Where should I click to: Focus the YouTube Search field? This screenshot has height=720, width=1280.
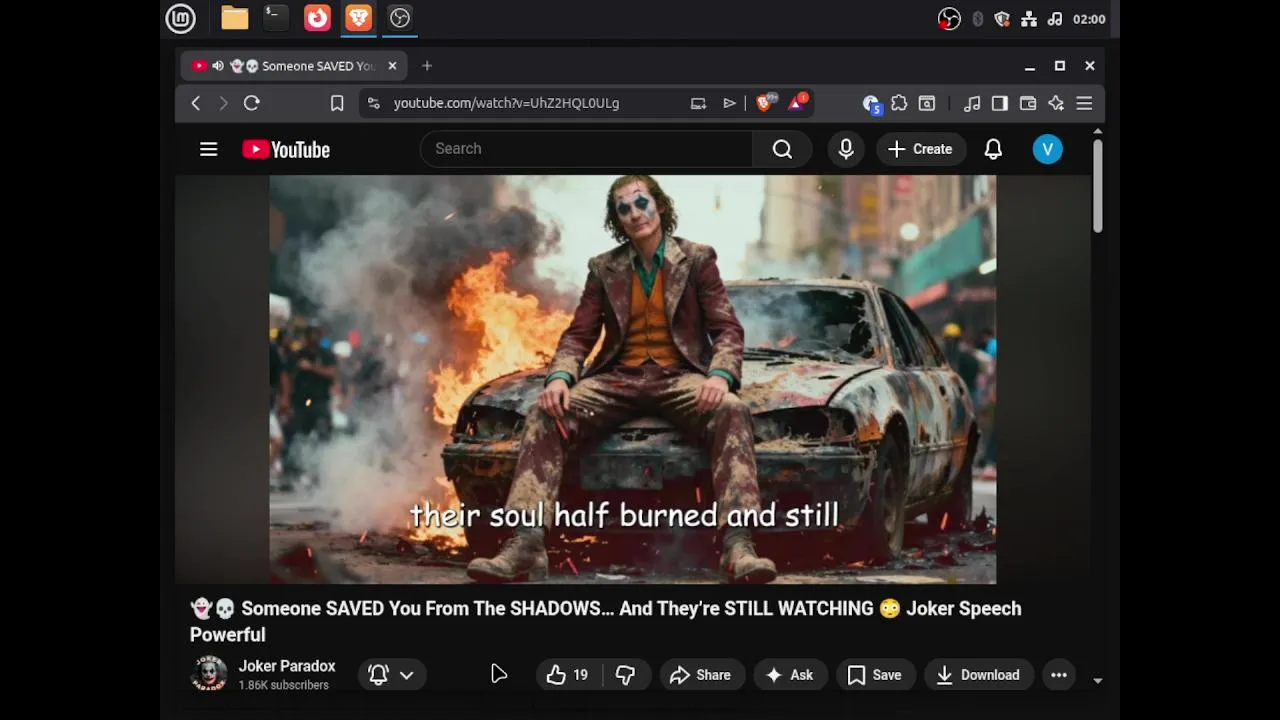pos(586,149)
